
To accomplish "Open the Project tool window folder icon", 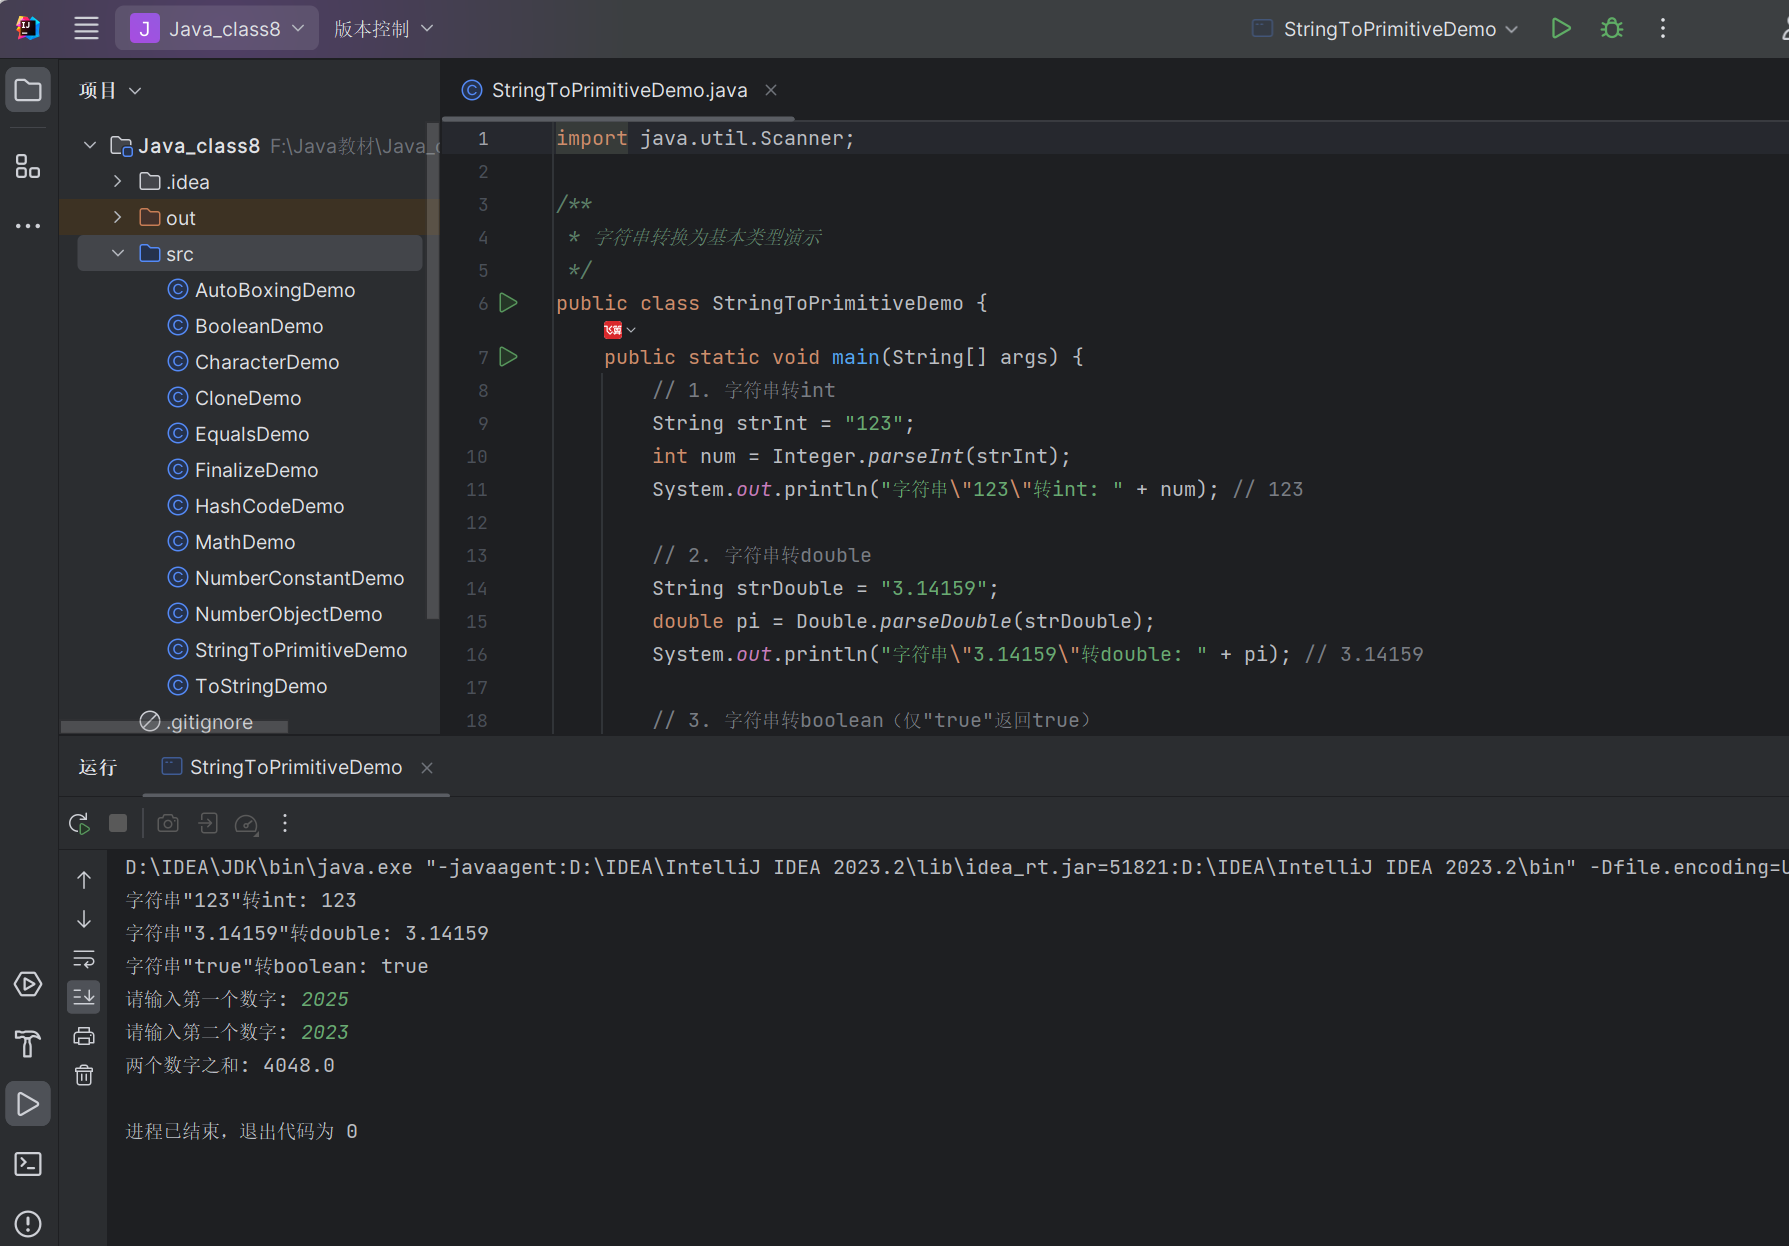I will (28, 90).
